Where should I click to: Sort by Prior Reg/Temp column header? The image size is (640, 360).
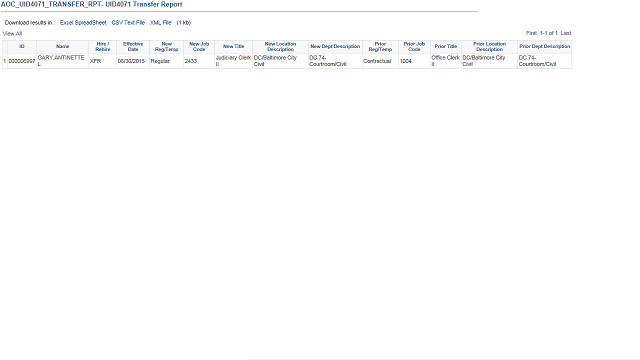(380, 47)
